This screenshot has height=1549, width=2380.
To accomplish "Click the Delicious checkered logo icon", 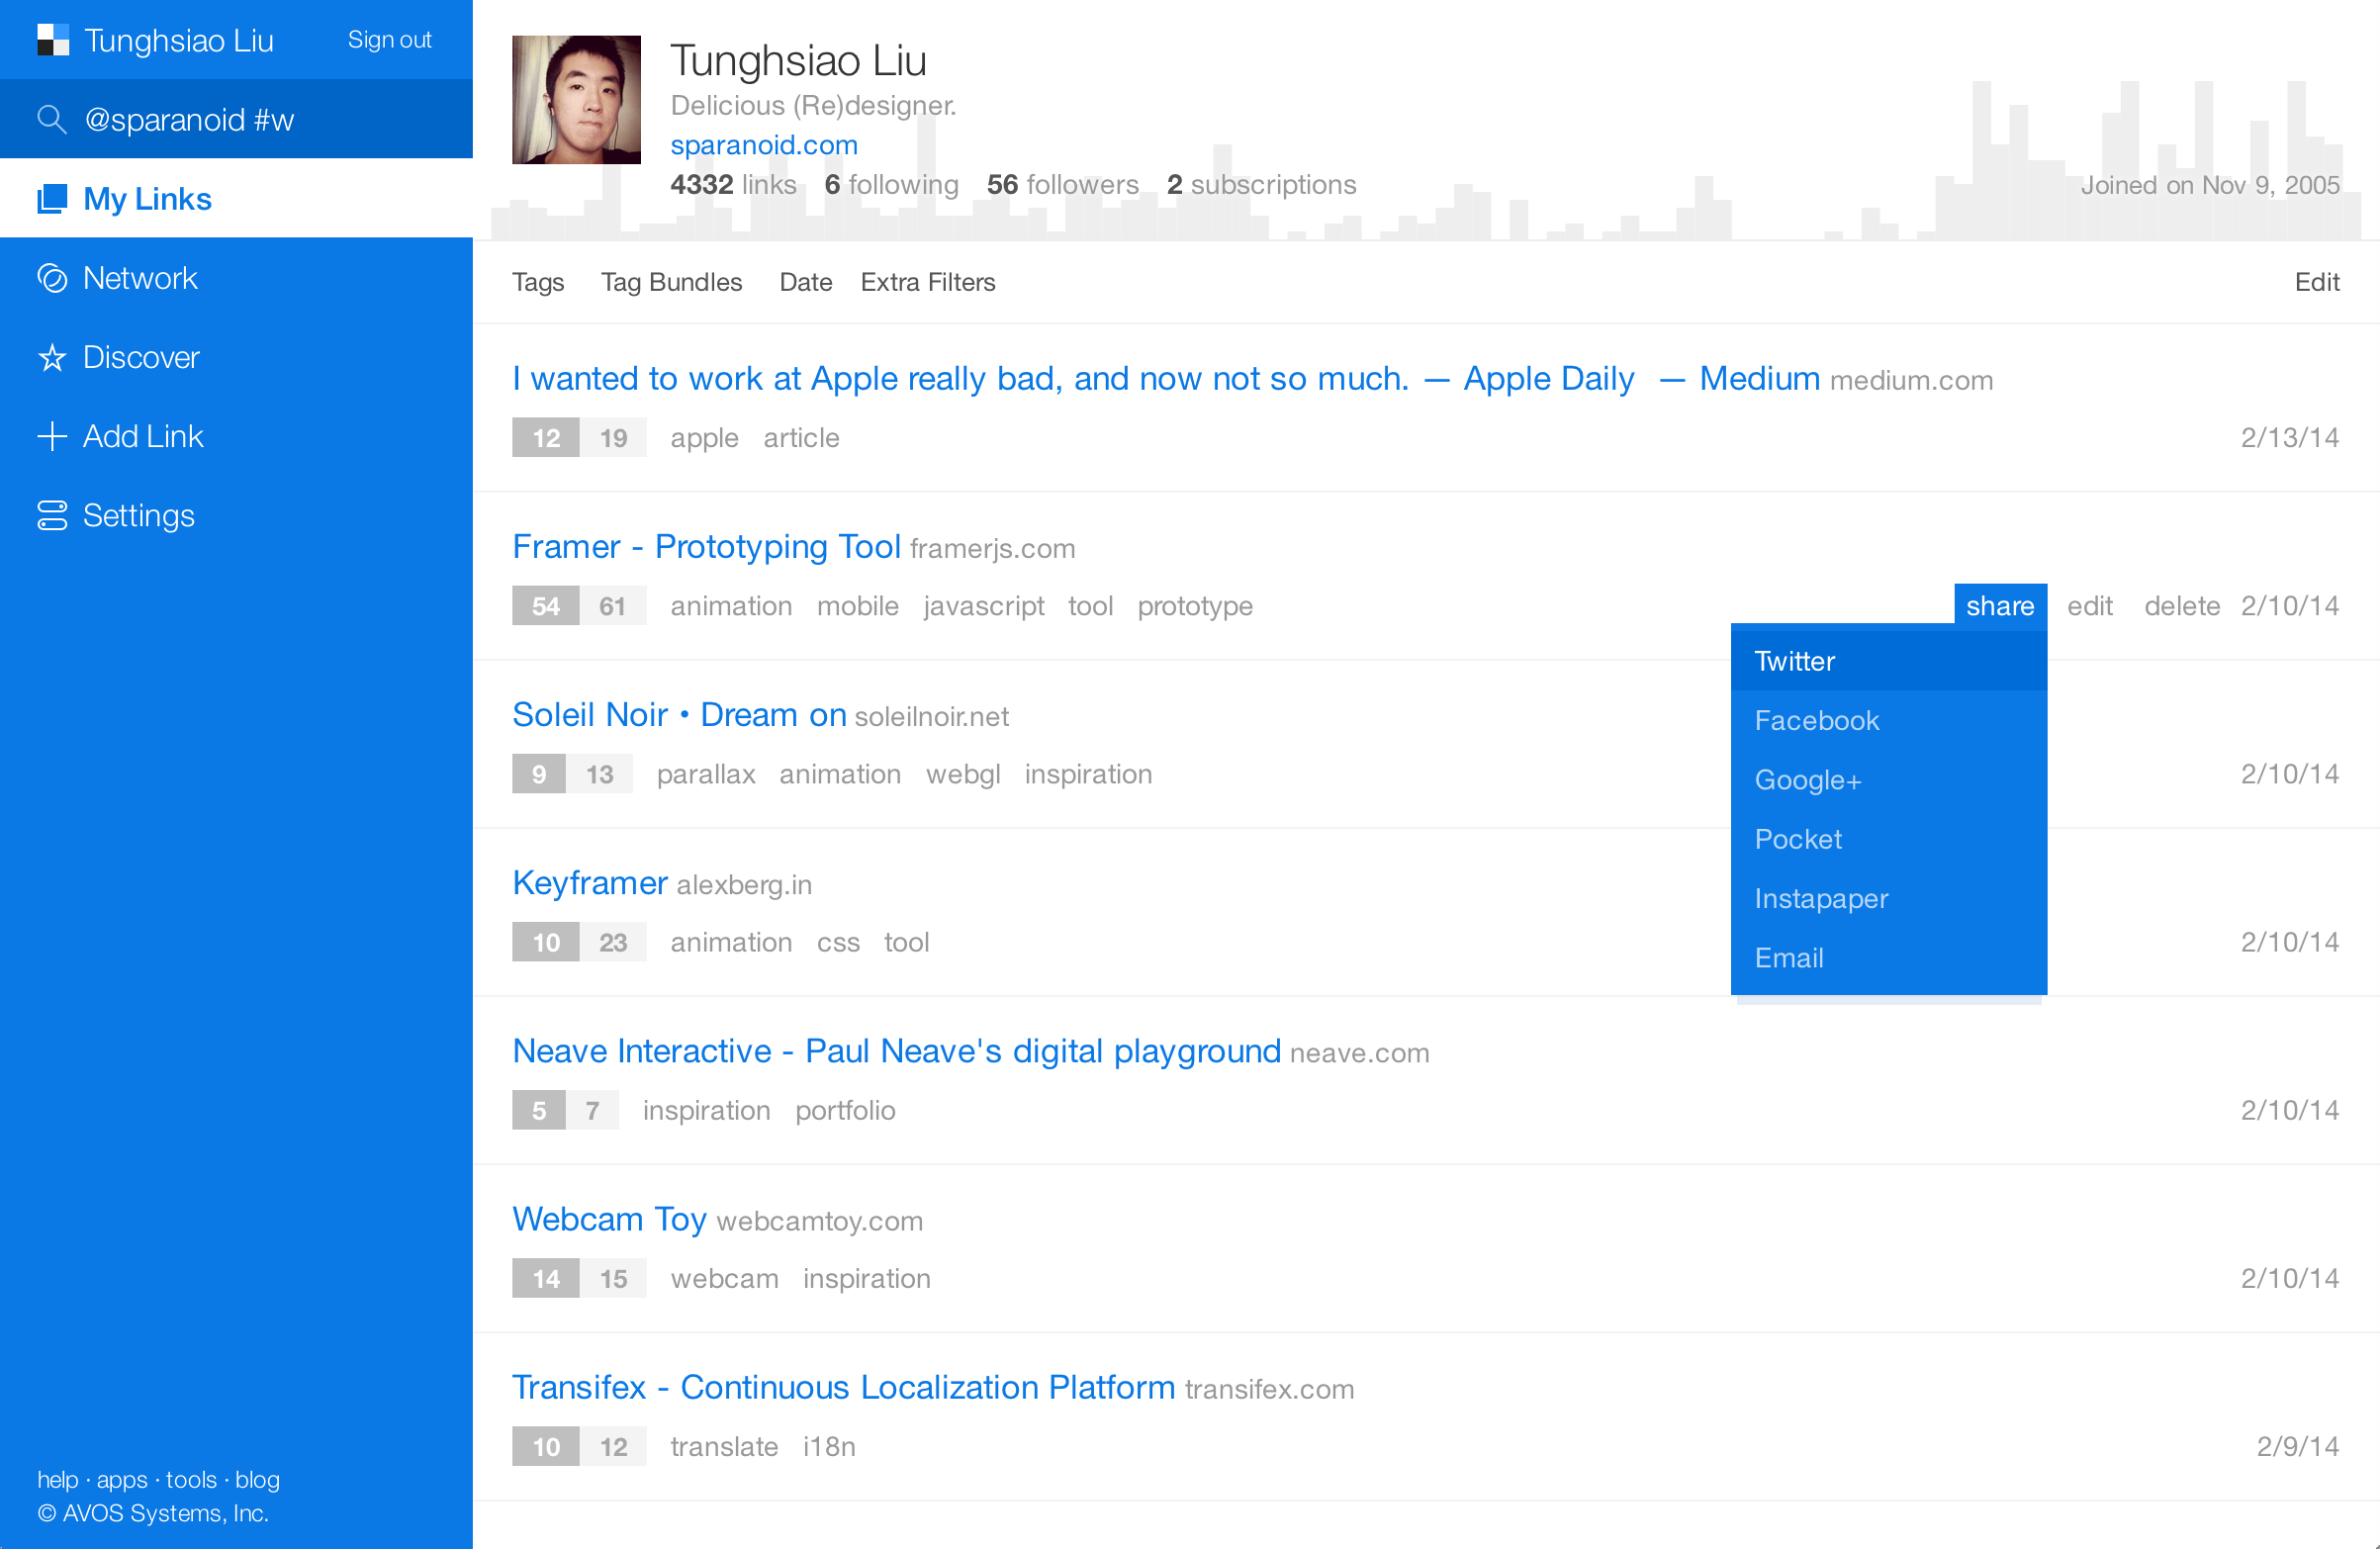I will point(53,40).
